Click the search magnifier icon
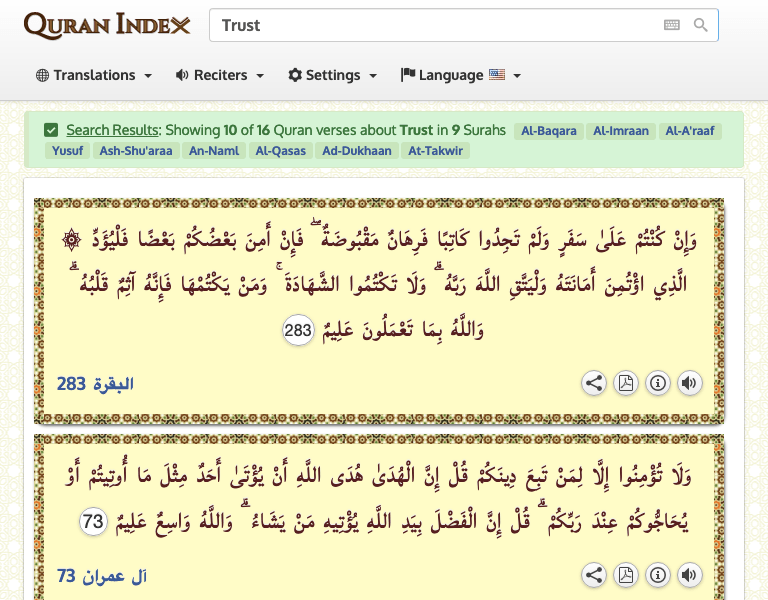The height and width of the screenshot is (600, 768). click(x=701, y=25)
